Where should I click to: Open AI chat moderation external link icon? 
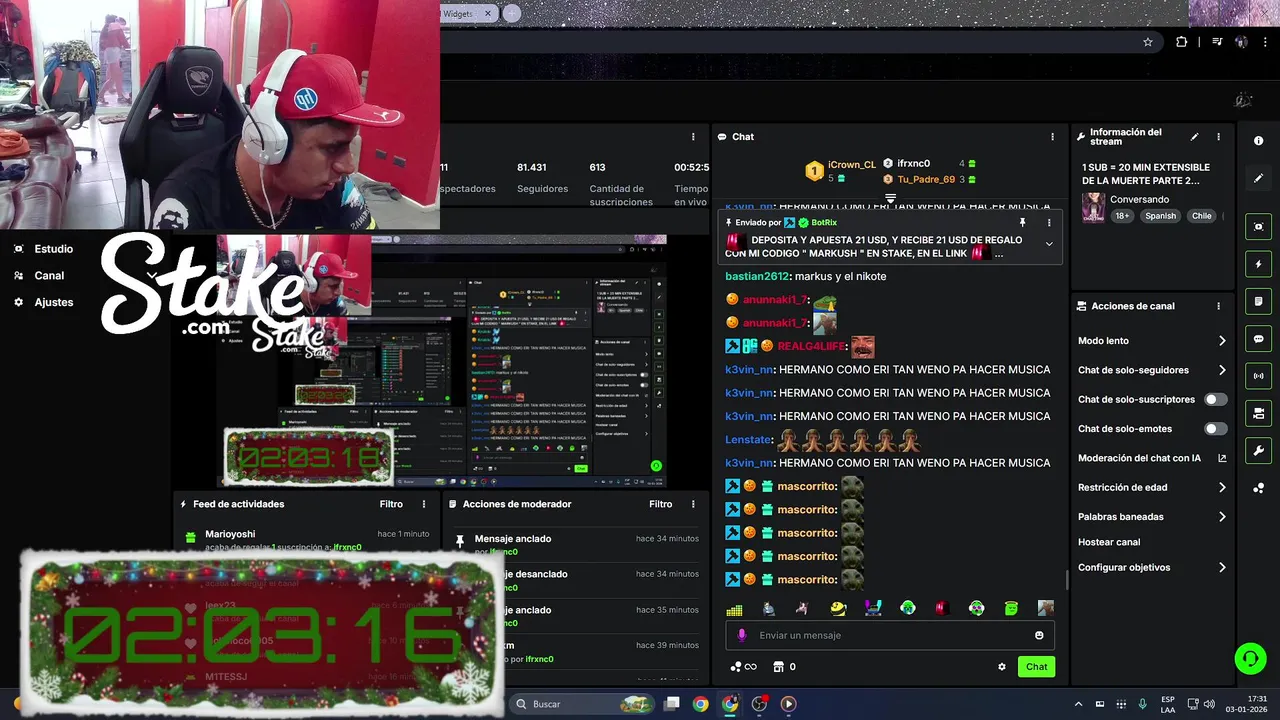click(1222, 458)
